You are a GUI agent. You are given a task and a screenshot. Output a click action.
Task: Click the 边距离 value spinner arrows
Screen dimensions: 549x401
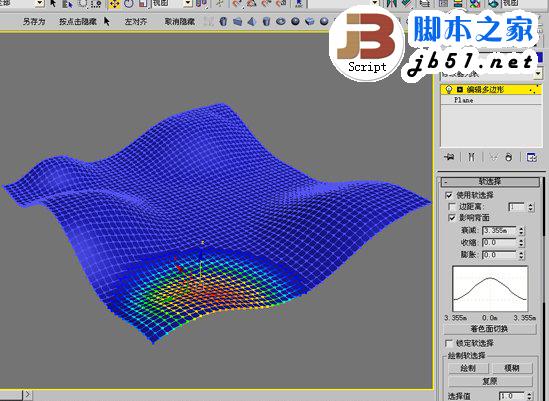click(531, 207)
